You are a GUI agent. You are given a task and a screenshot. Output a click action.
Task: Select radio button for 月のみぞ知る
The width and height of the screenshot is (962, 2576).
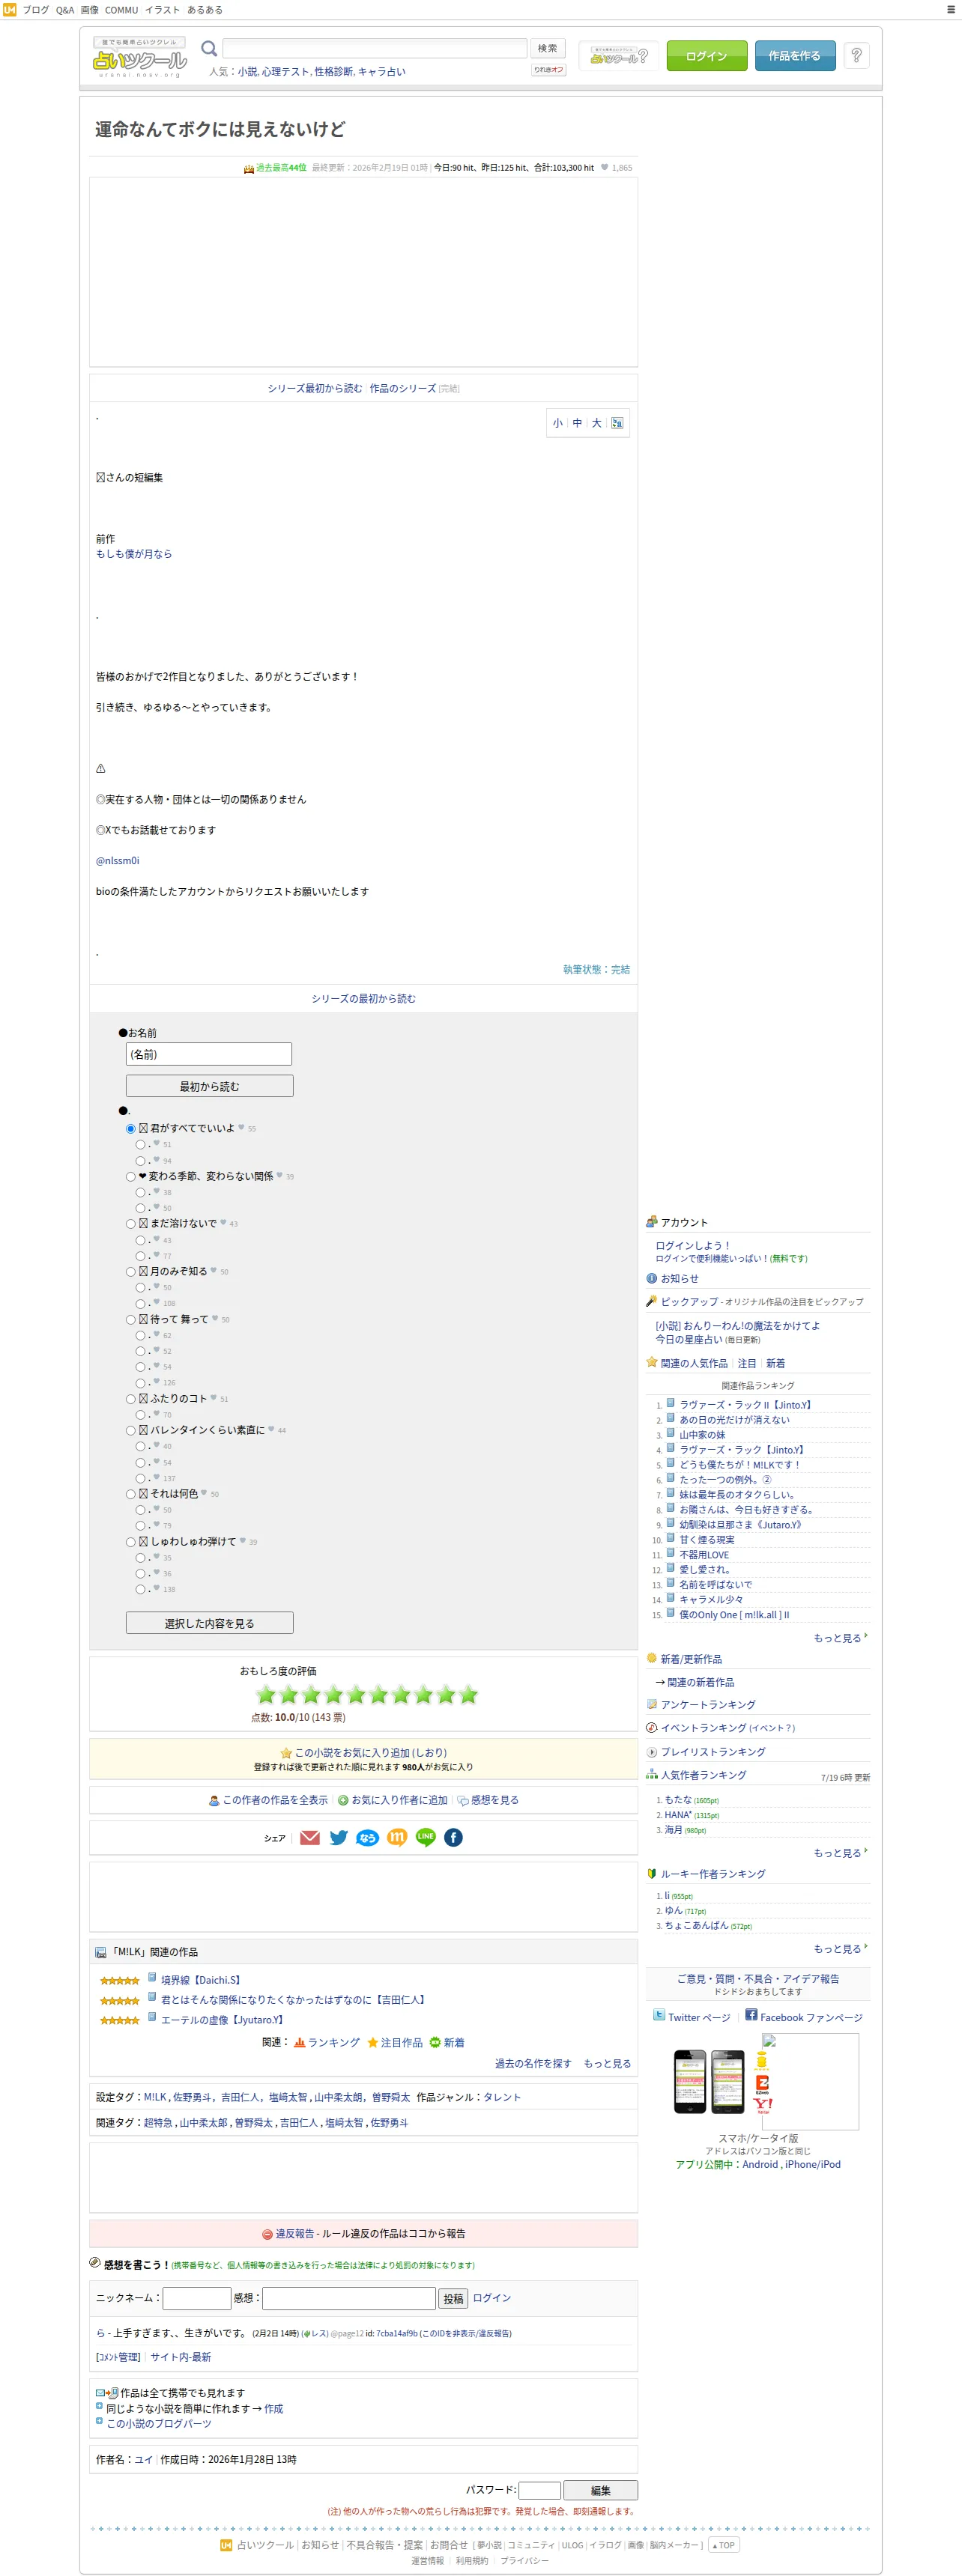click(130, 1272)
